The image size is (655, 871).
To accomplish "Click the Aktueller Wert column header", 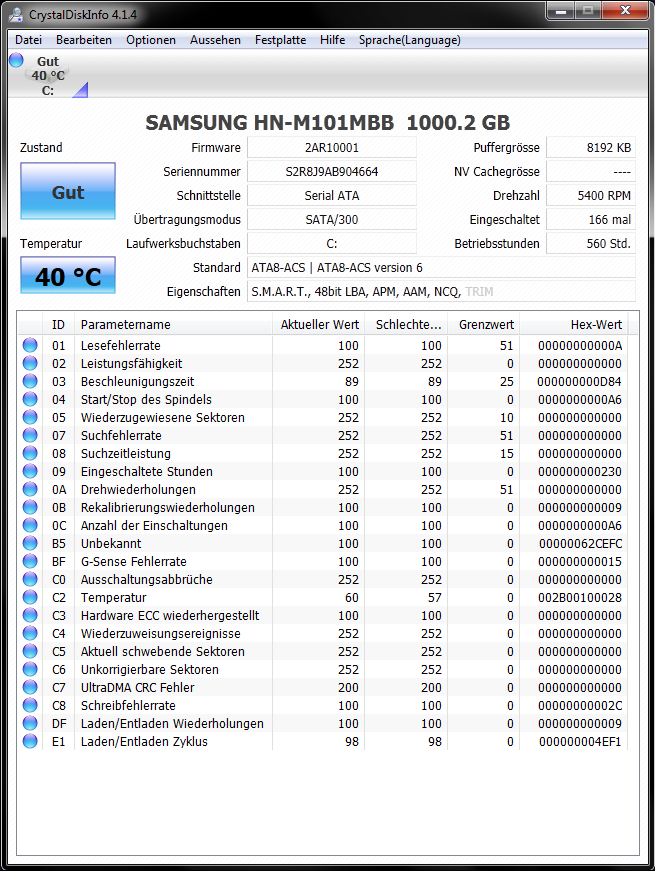I will 319,324.
